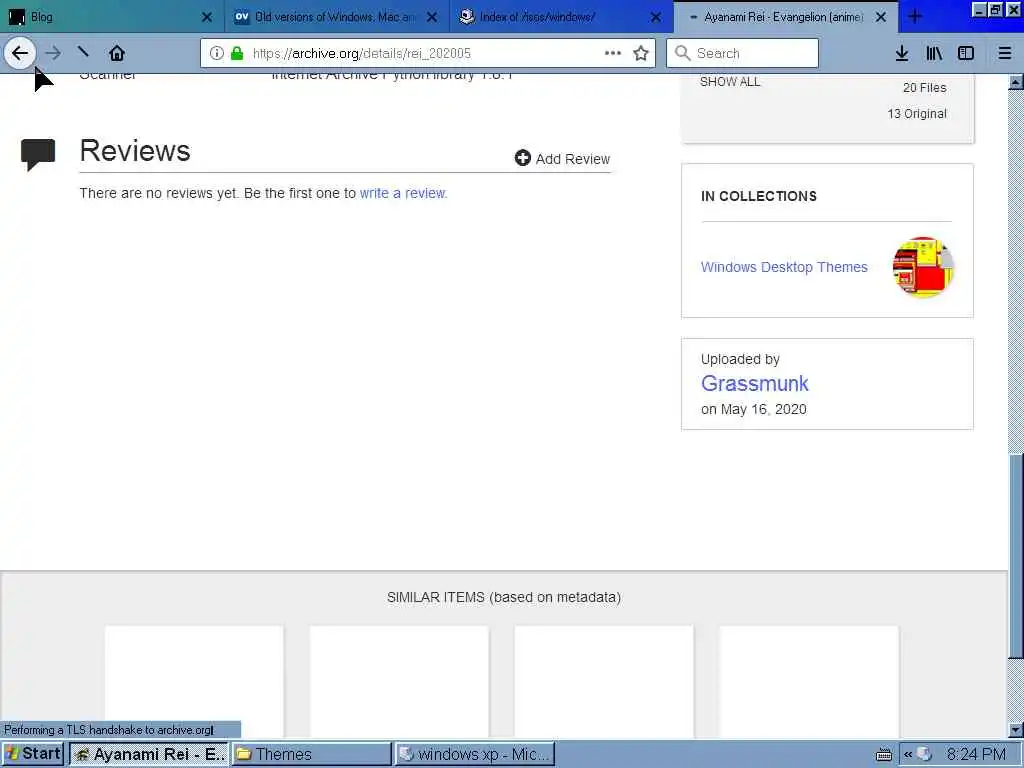Open Windows Desktop Themes collection link

(784, 267)
